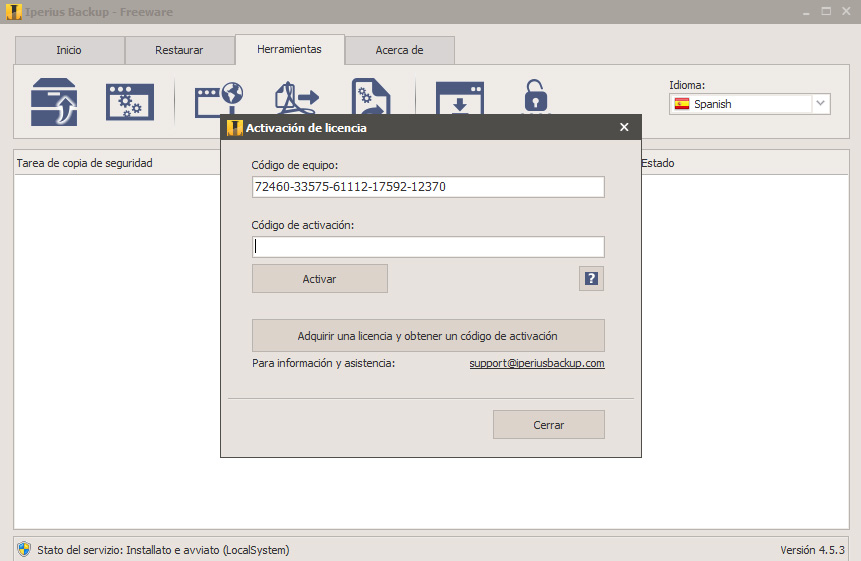Click the service status shield icon

coord(24,549)
